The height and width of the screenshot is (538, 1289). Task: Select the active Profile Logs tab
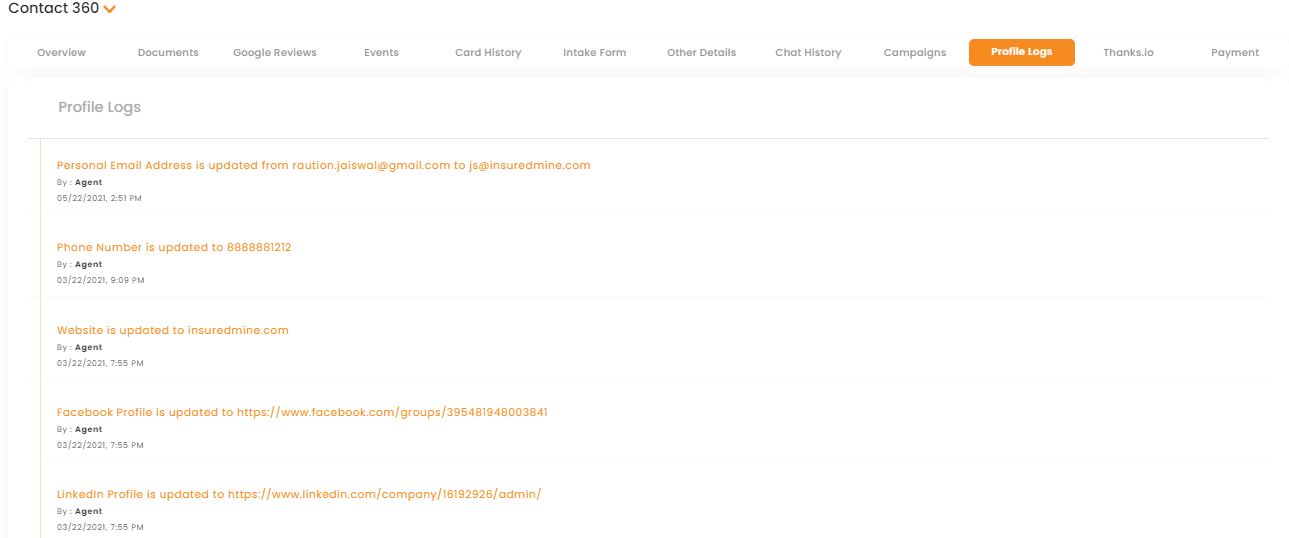1022,52
